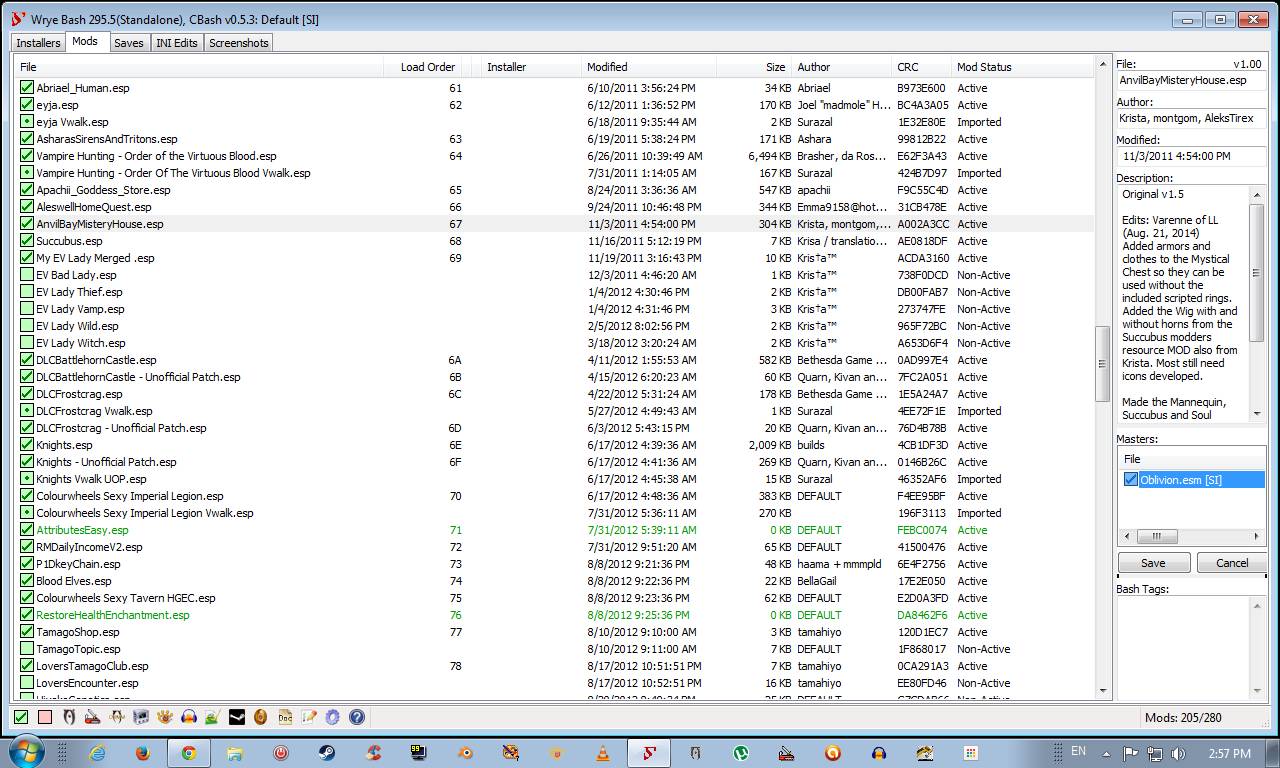Toggle Oblivion.esm [SI] master checkbox
The height and width of the screenshot is (768, 1280).
tap(1131, 480)
